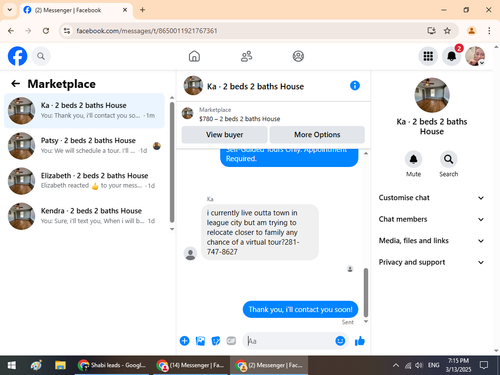Click View buyer button
The width and height of the screenshot is (500, 375).
point(224,135)
